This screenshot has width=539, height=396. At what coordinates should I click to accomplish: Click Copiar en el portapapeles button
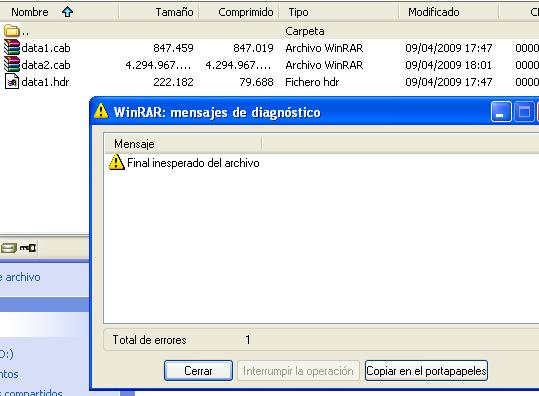tap(426, 371)
